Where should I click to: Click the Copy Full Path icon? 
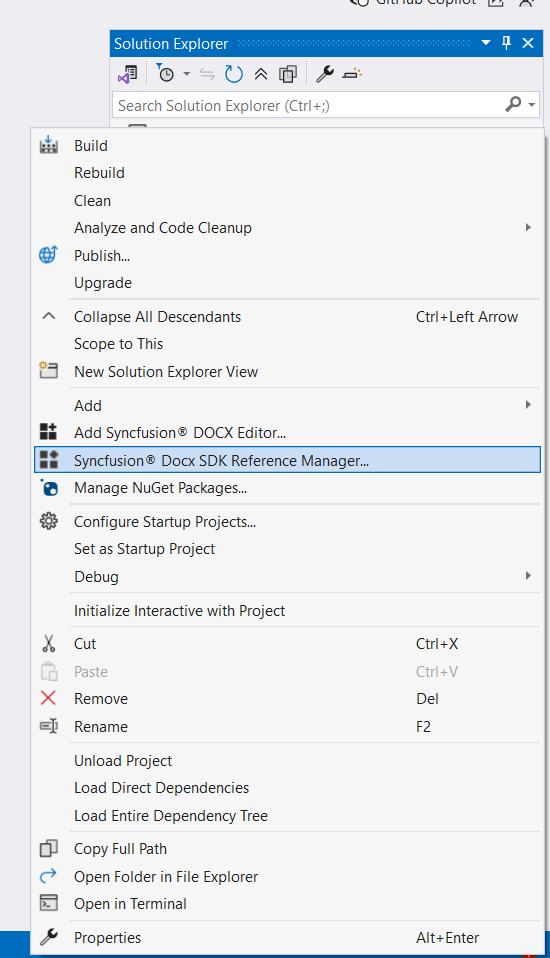click(48, 849)
